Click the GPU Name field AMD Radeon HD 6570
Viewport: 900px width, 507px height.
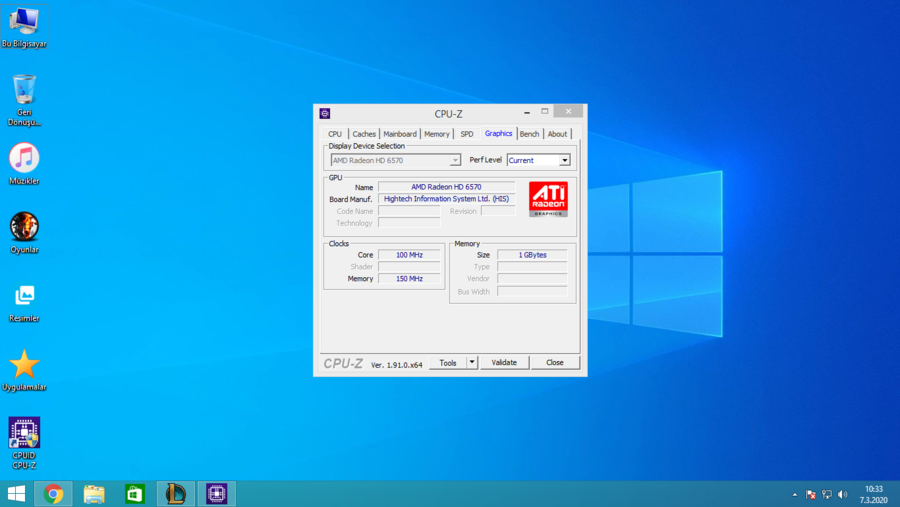447,187
